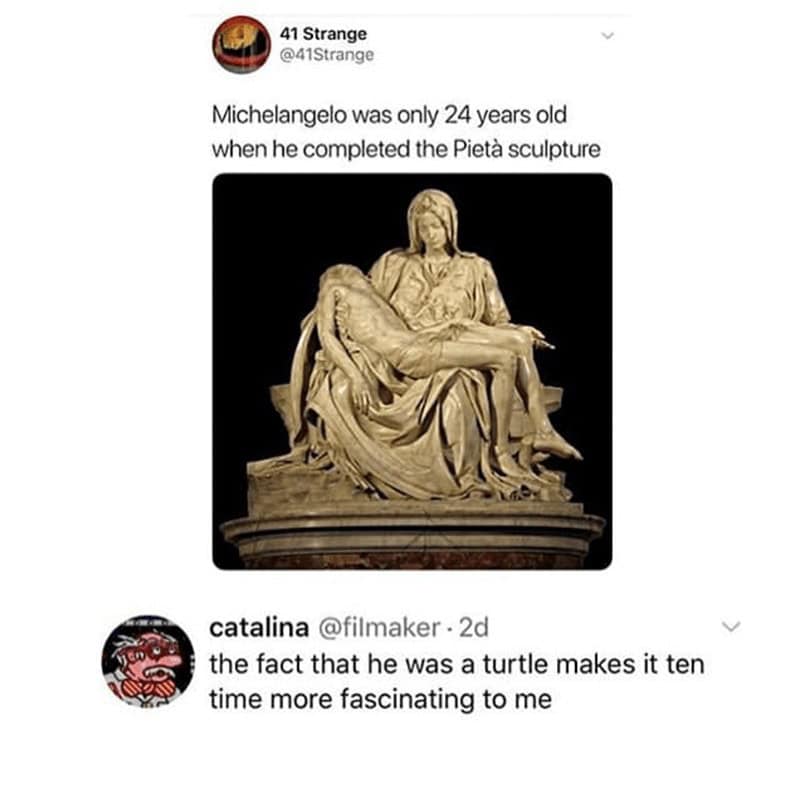Expand the chevron menu on catalina's reply
The image size is (800, 798).
(732, 626)
